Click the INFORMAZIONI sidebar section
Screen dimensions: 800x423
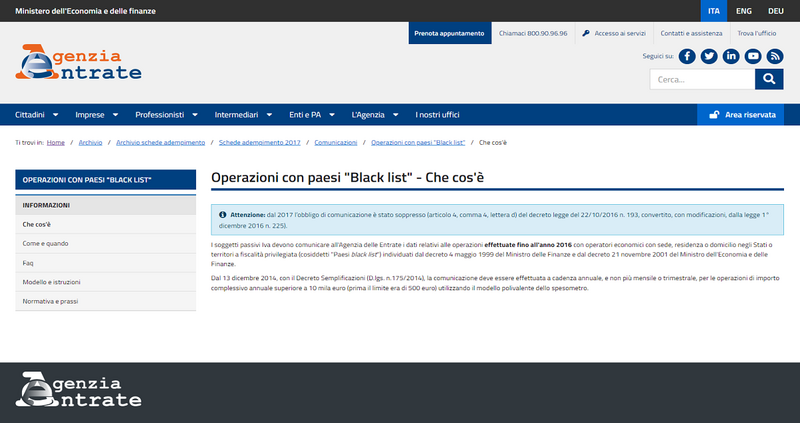106,205
